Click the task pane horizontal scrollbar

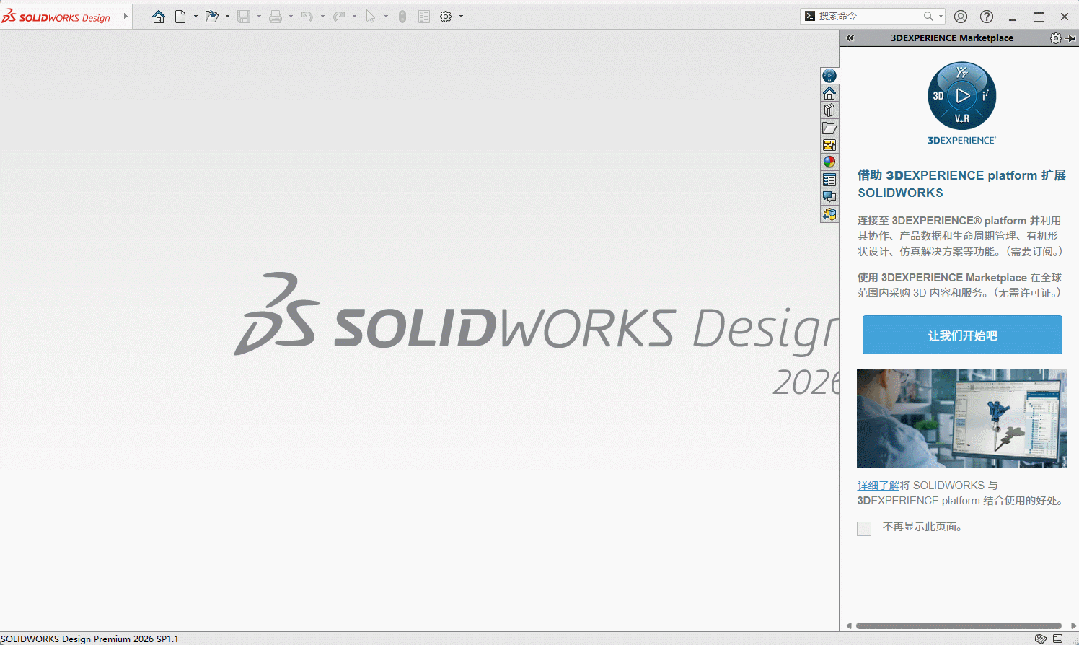pos(959,626)
